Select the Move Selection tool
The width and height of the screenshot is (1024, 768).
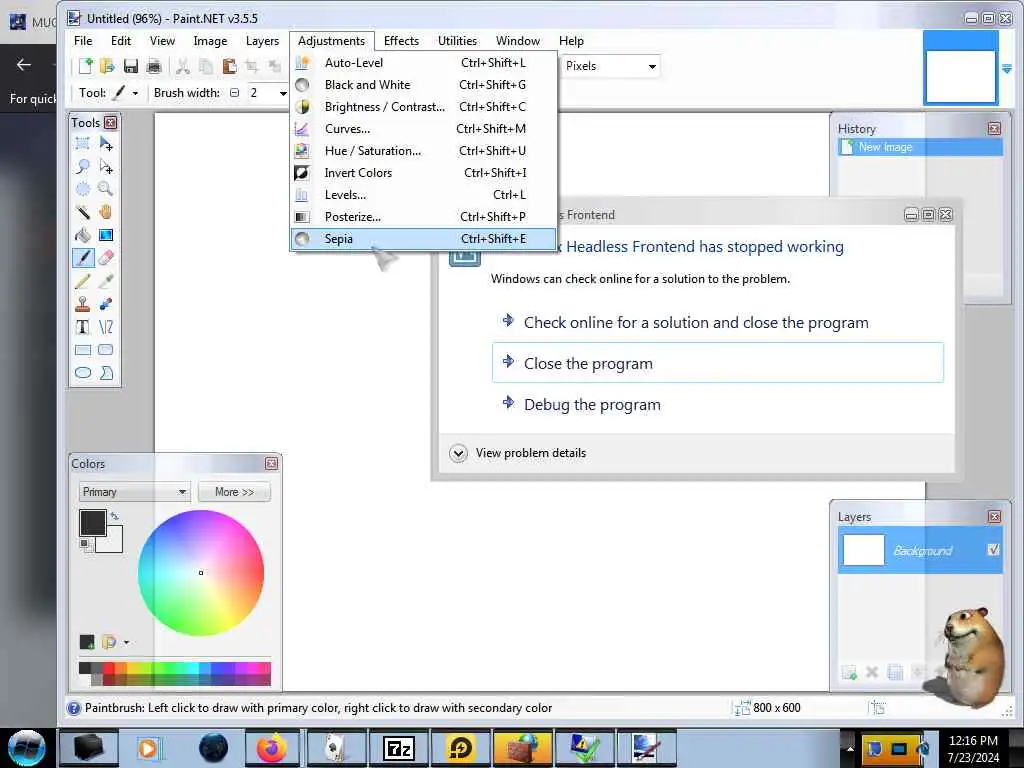point(106,167)
